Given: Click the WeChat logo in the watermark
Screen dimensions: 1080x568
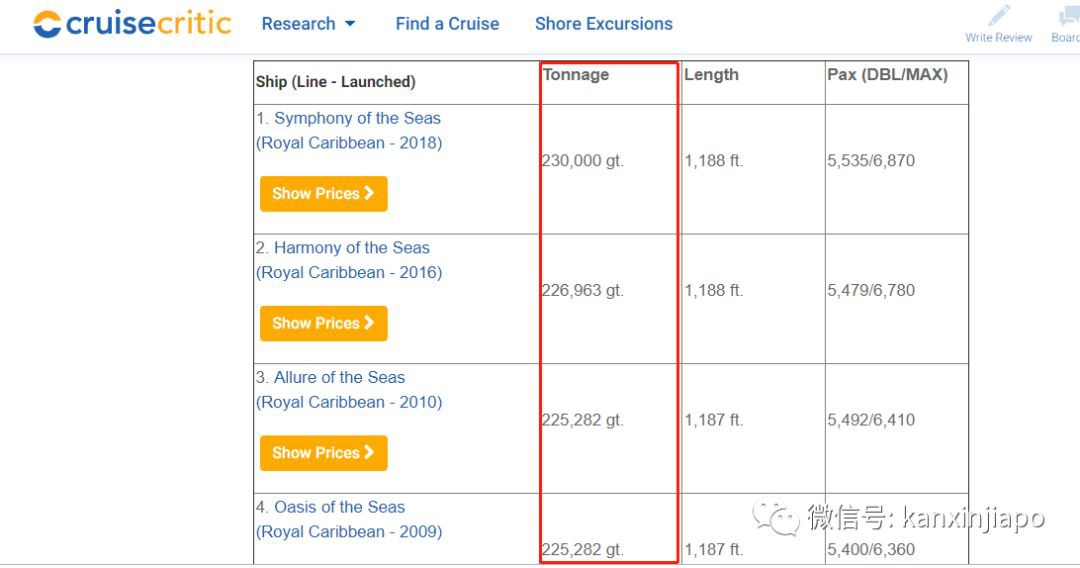Looking at the screenshot, I should tap(776, 517).
